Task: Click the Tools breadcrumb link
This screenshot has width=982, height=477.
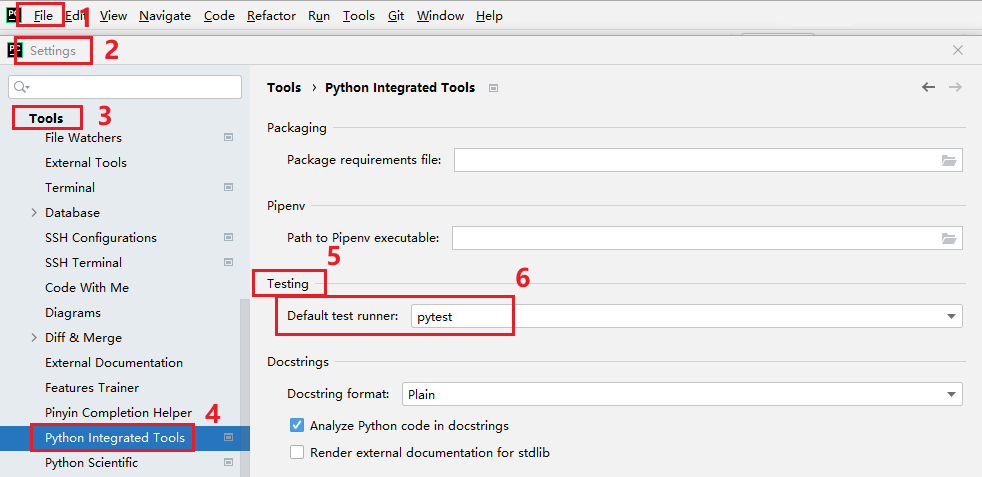Action: 284,88
